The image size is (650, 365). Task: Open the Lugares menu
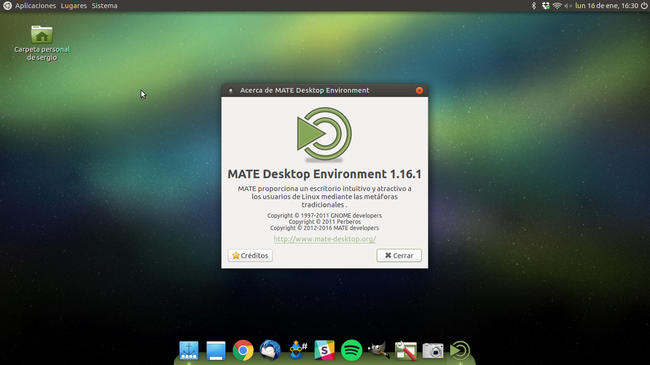click(74, 6)
